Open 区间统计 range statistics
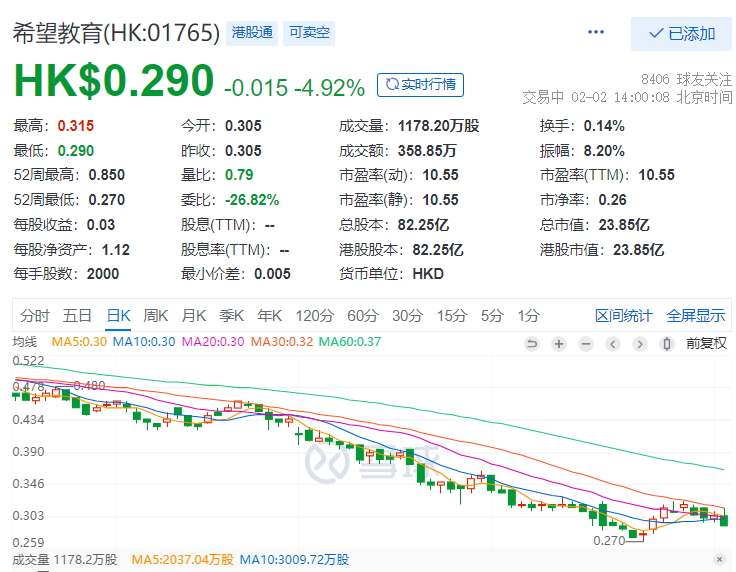 pos(624,316)
